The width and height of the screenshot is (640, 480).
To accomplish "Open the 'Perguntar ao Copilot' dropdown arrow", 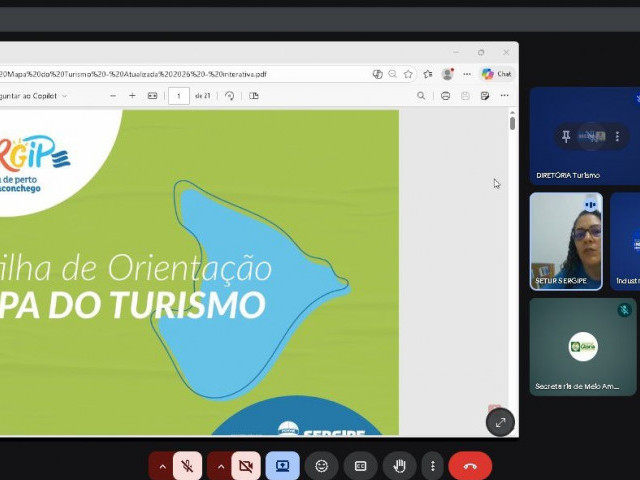I will [65, 96].
